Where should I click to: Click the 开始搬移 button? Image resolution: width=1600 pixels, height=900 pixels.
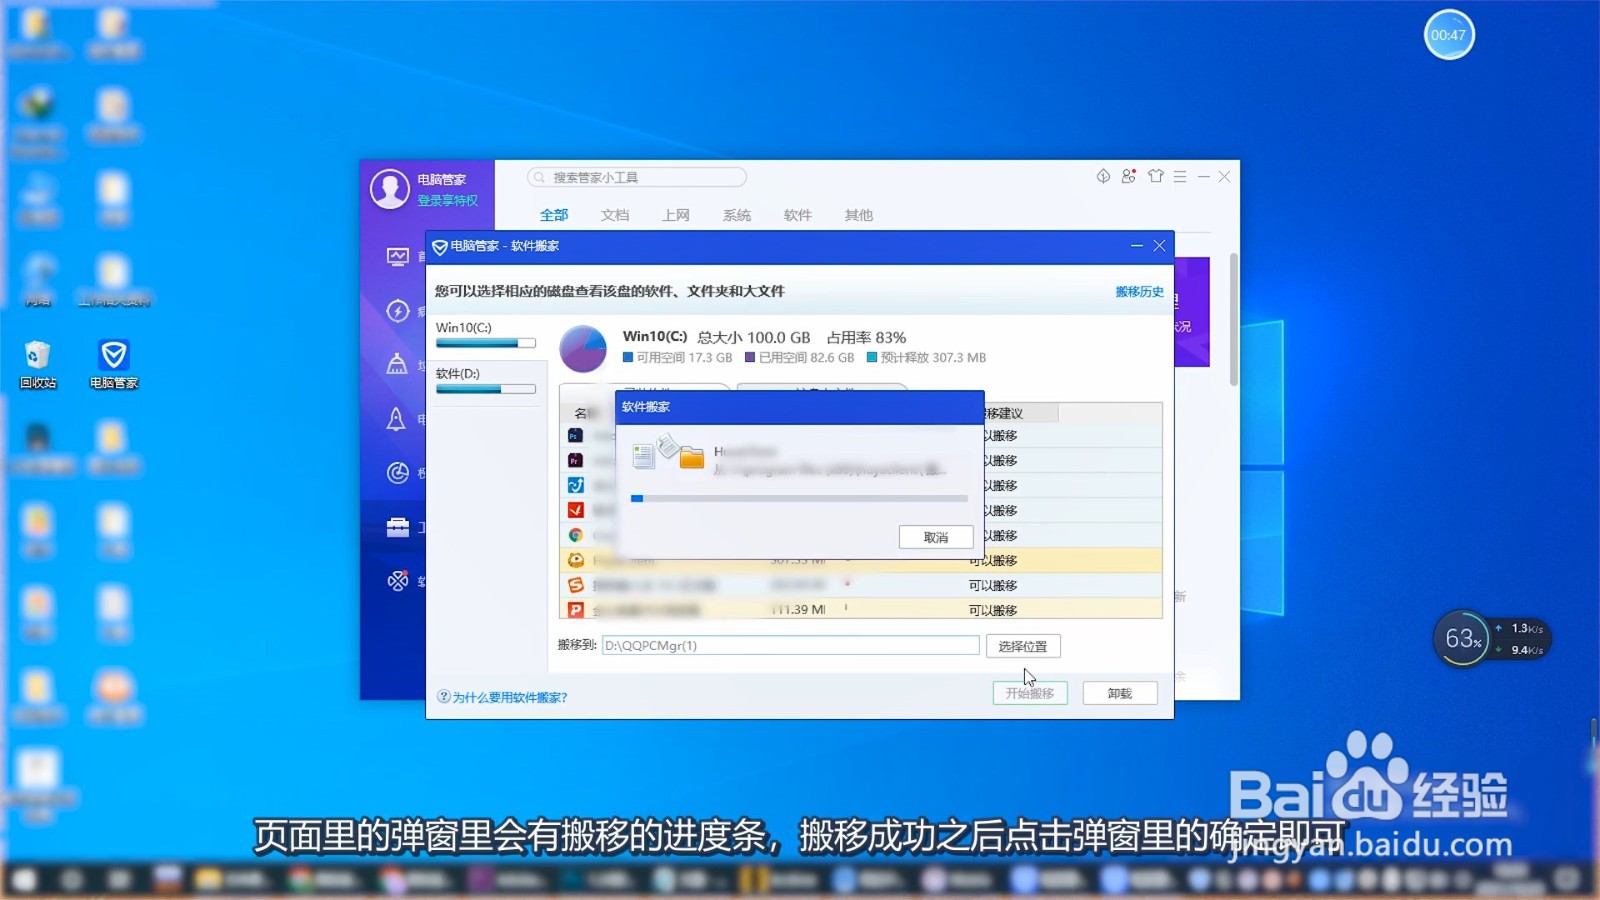[x=1030, y=693]
